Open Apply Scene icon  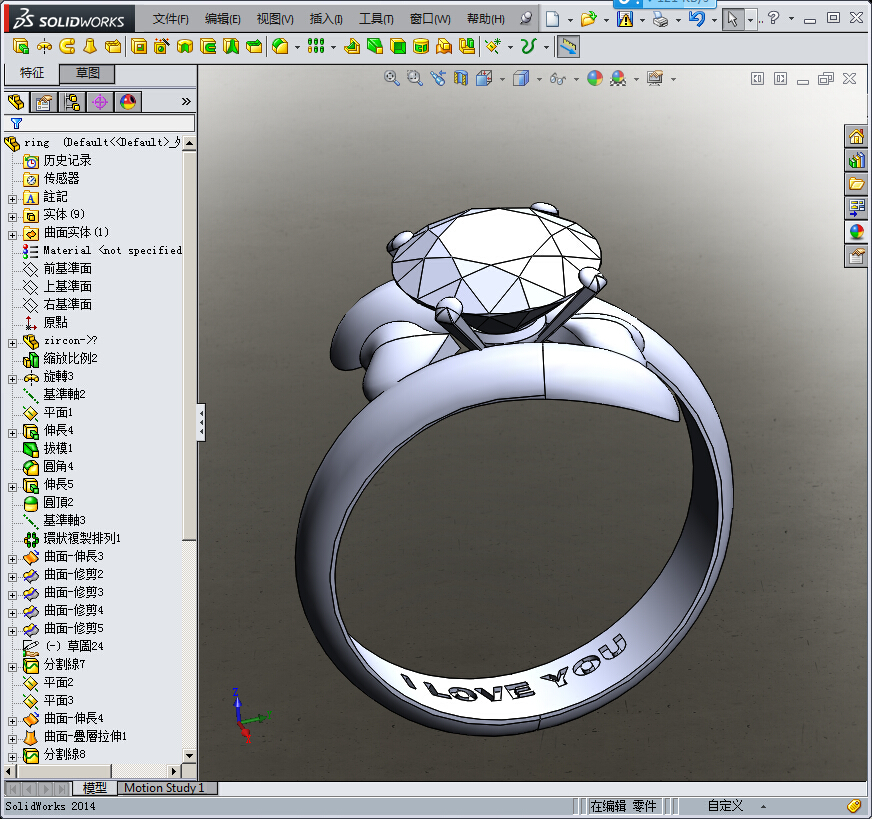tap(618, 78)
